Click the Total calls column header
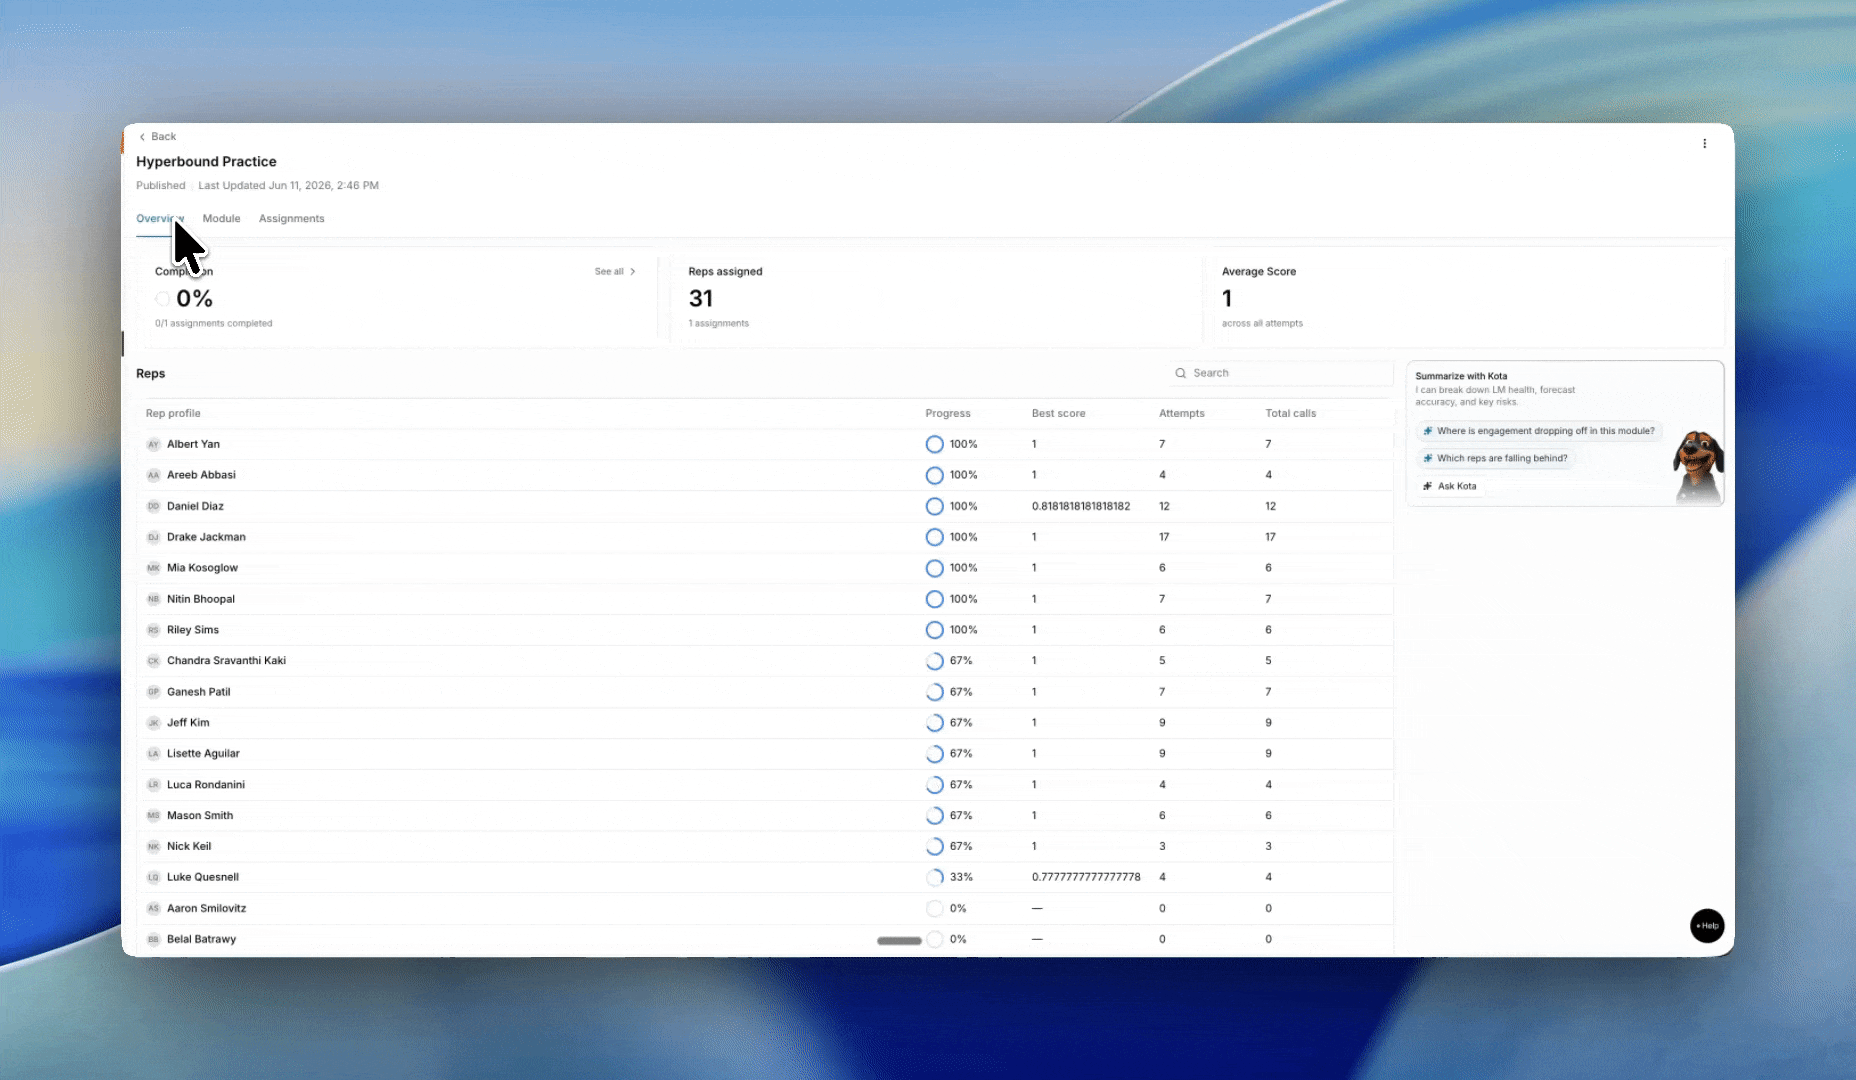Screen dimensions: 1856x1080 coord(1290,413)
